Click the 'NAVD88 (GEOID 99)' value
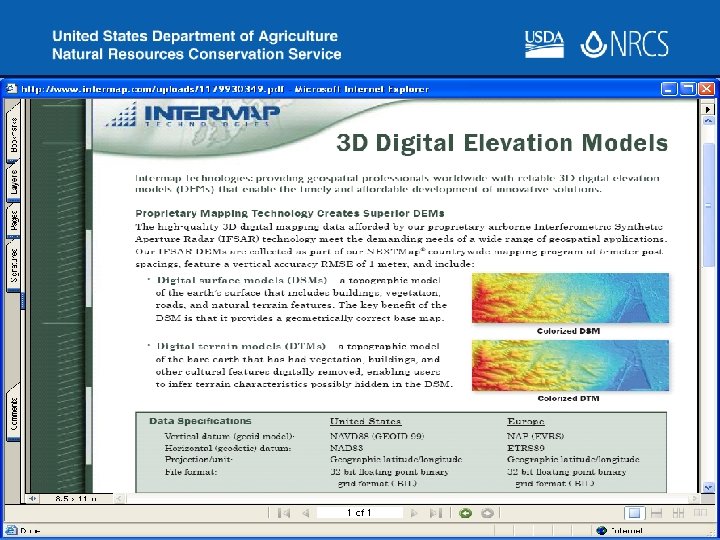The image size is (720, 540). click(x=377, y=436)
